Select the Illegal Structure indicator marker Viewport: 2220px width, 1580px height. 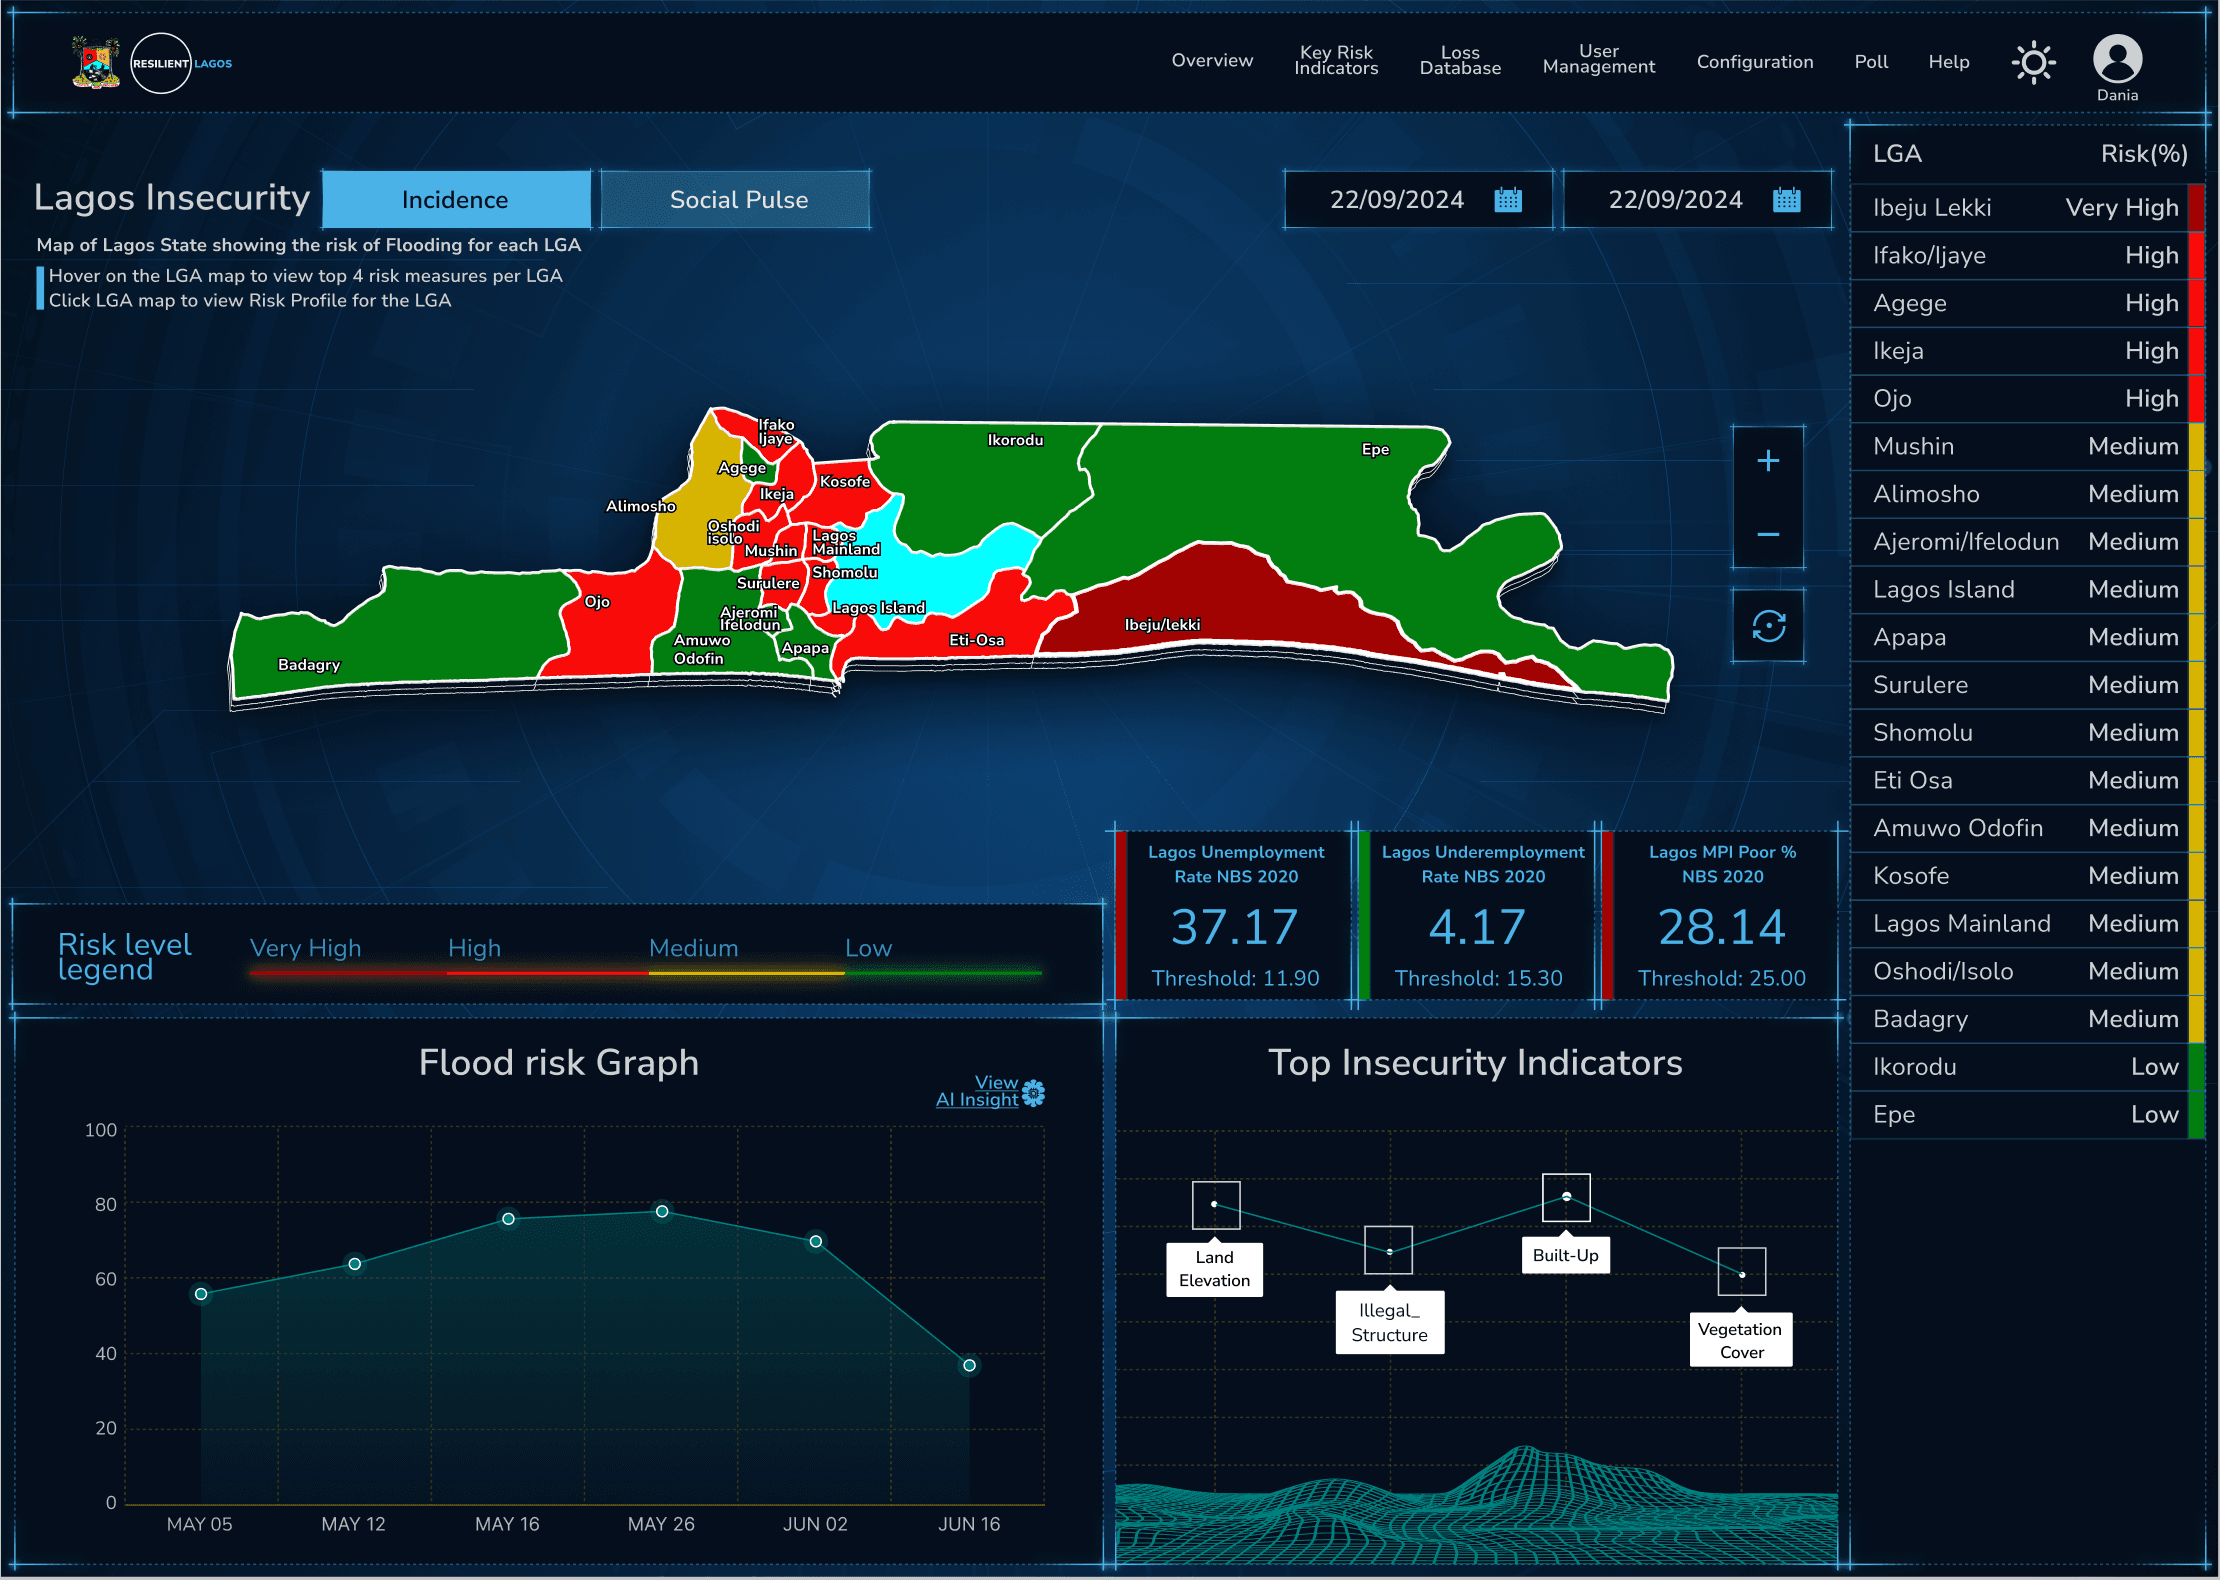tap(1389, 1250)
